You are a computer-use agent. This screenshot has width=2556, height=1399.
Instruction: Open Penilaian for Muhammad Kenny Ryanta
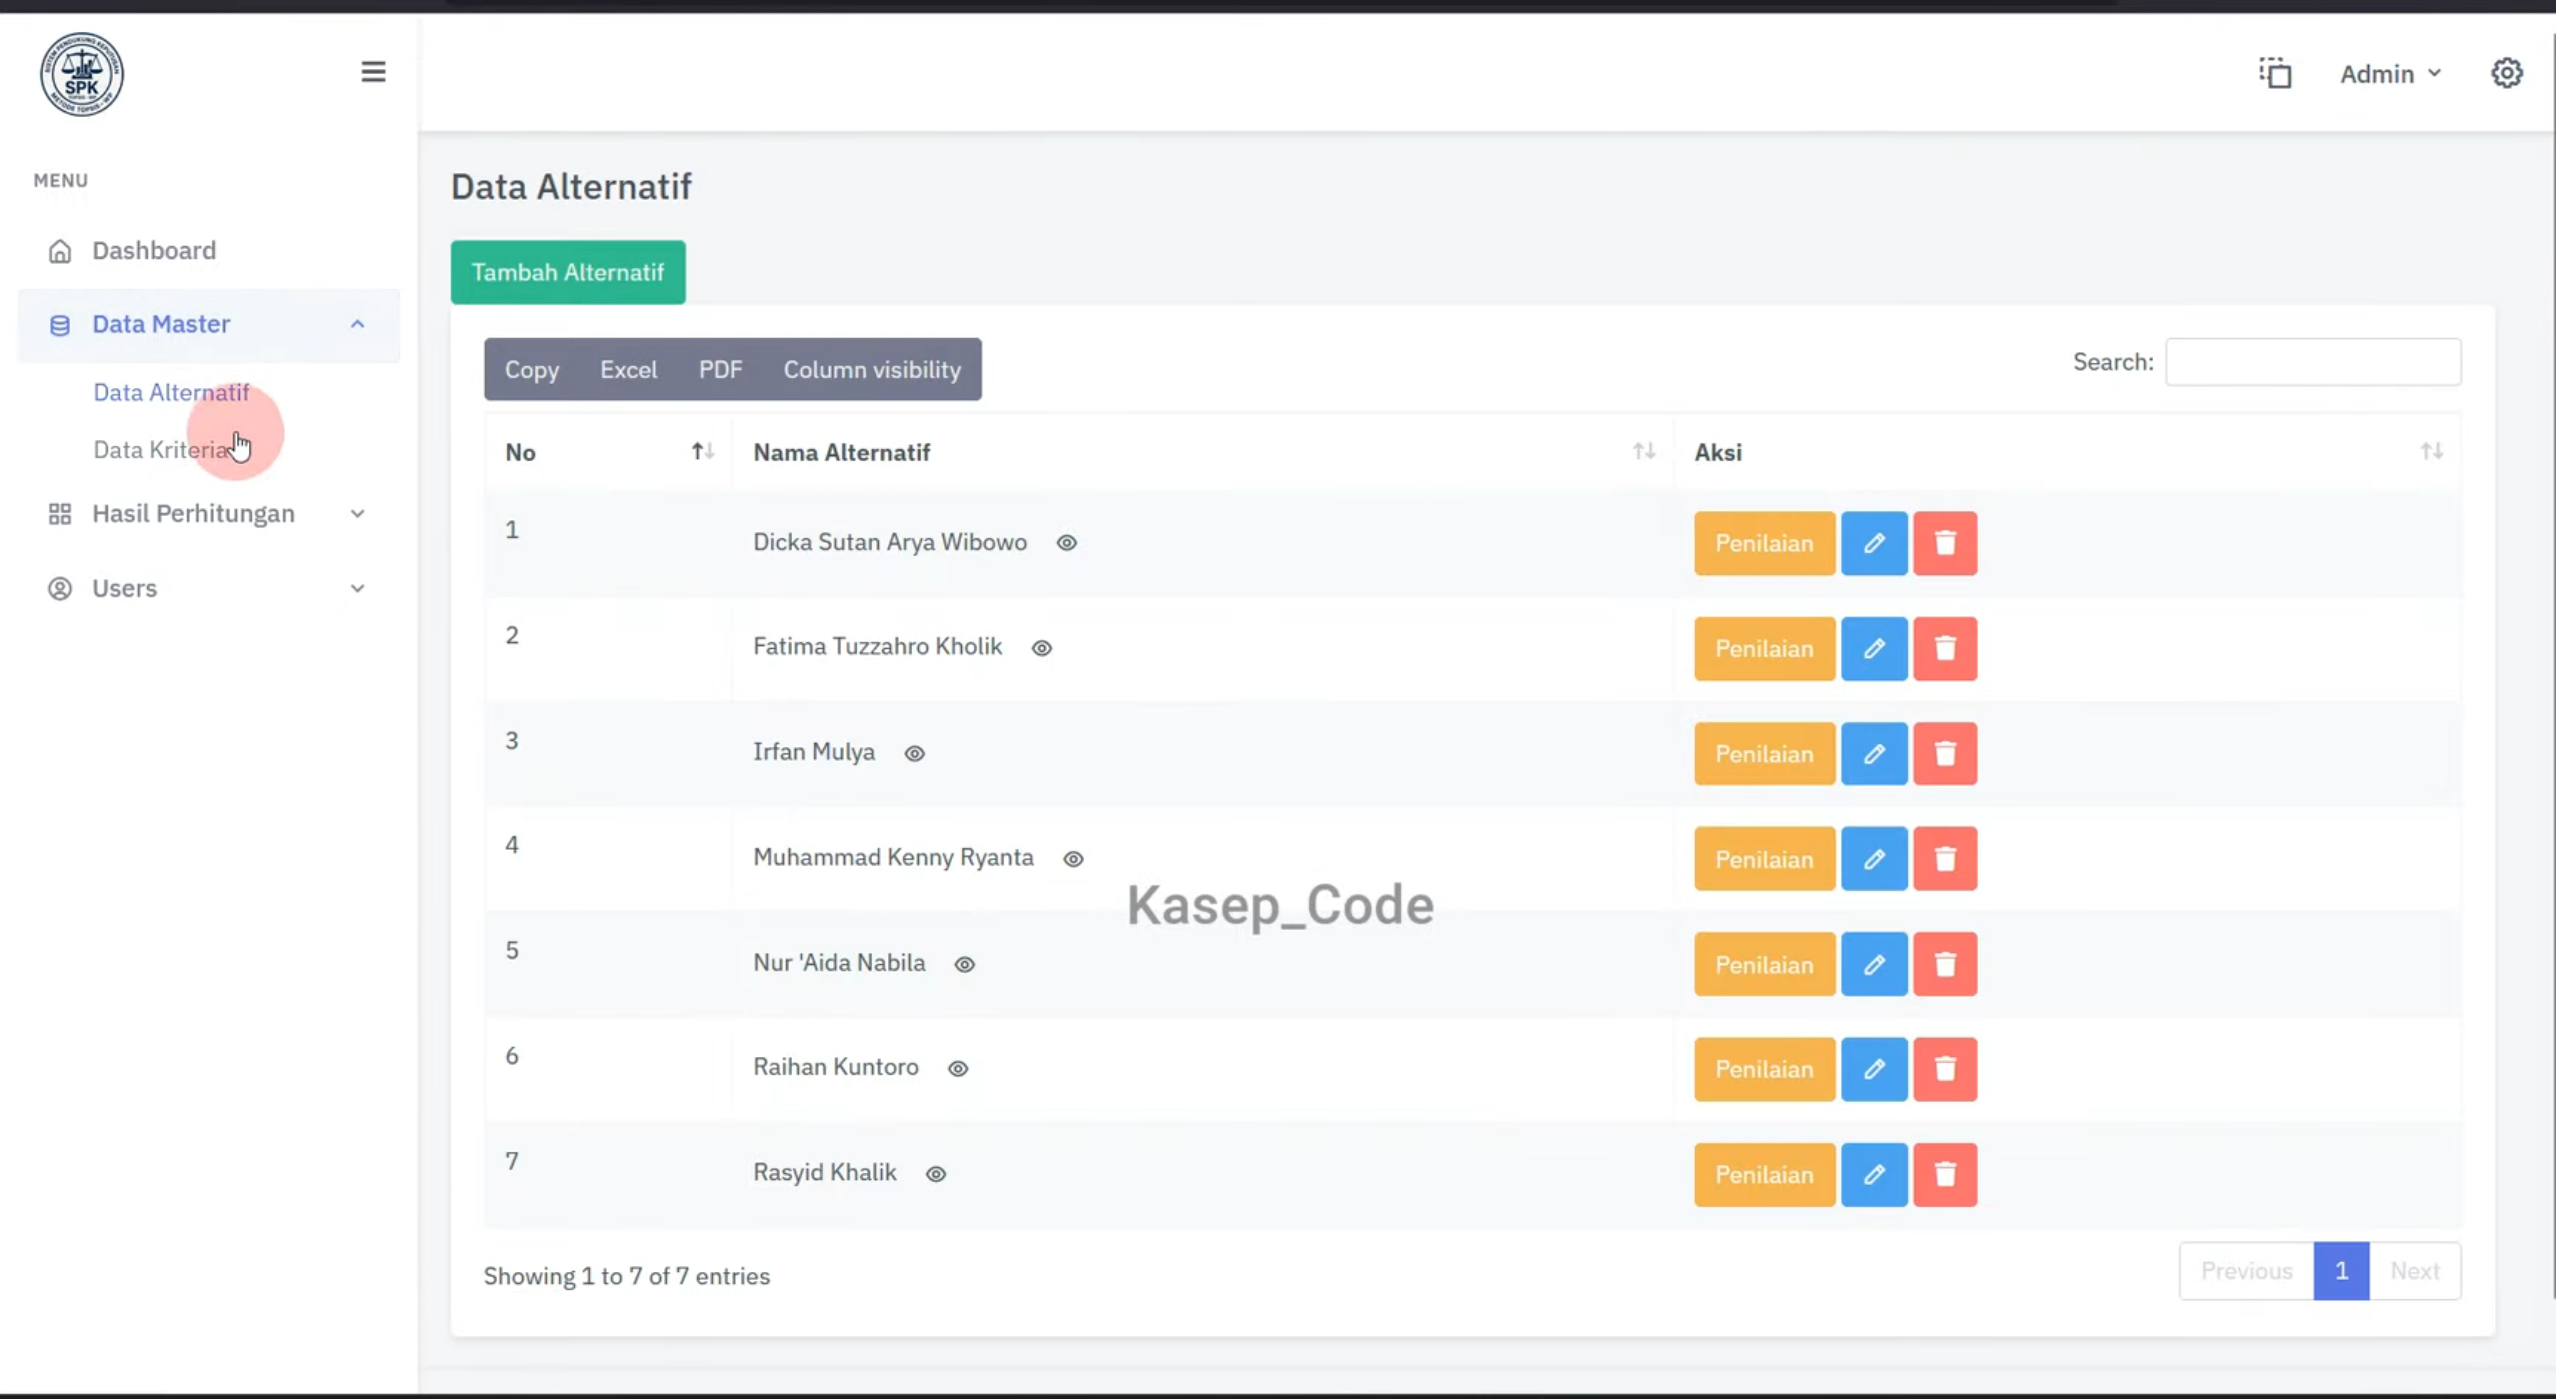(1764, 859)
